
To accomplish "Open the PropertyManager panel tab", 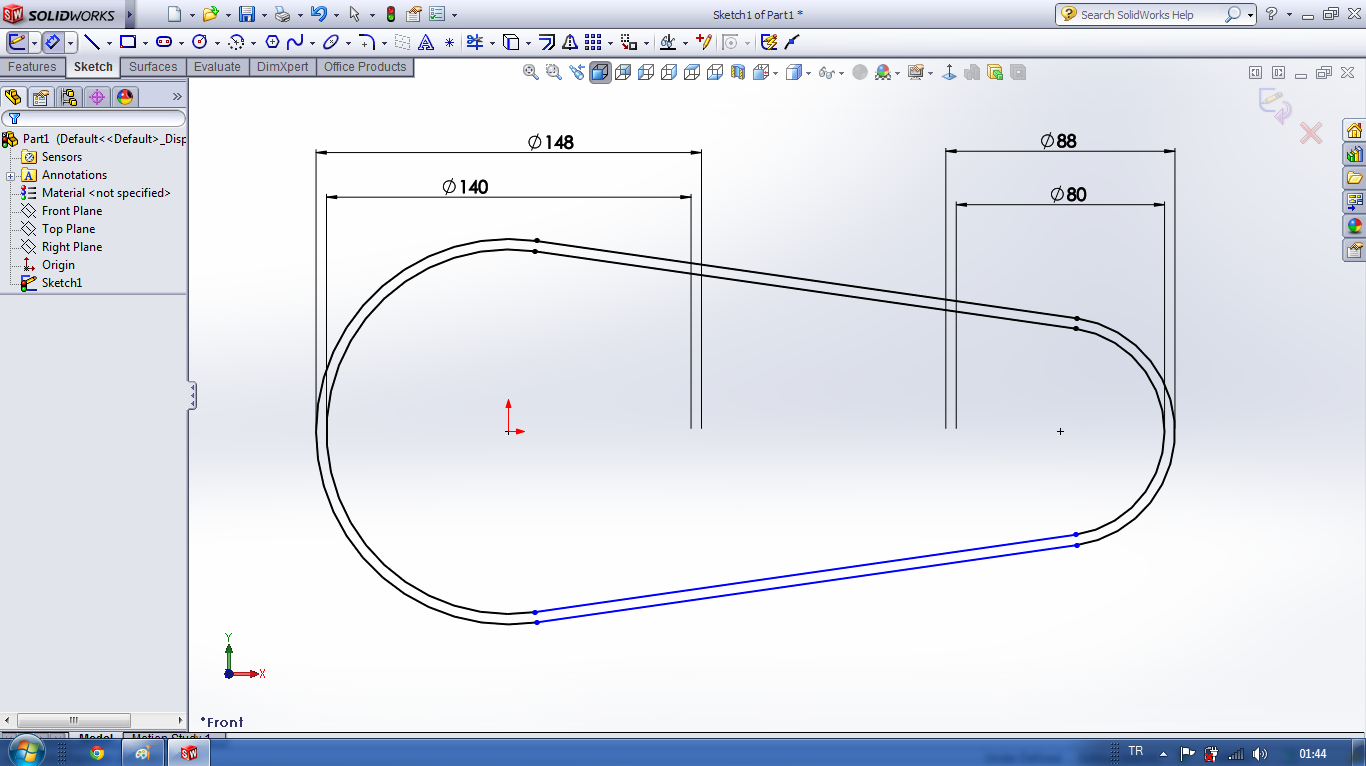I will 40,97.
